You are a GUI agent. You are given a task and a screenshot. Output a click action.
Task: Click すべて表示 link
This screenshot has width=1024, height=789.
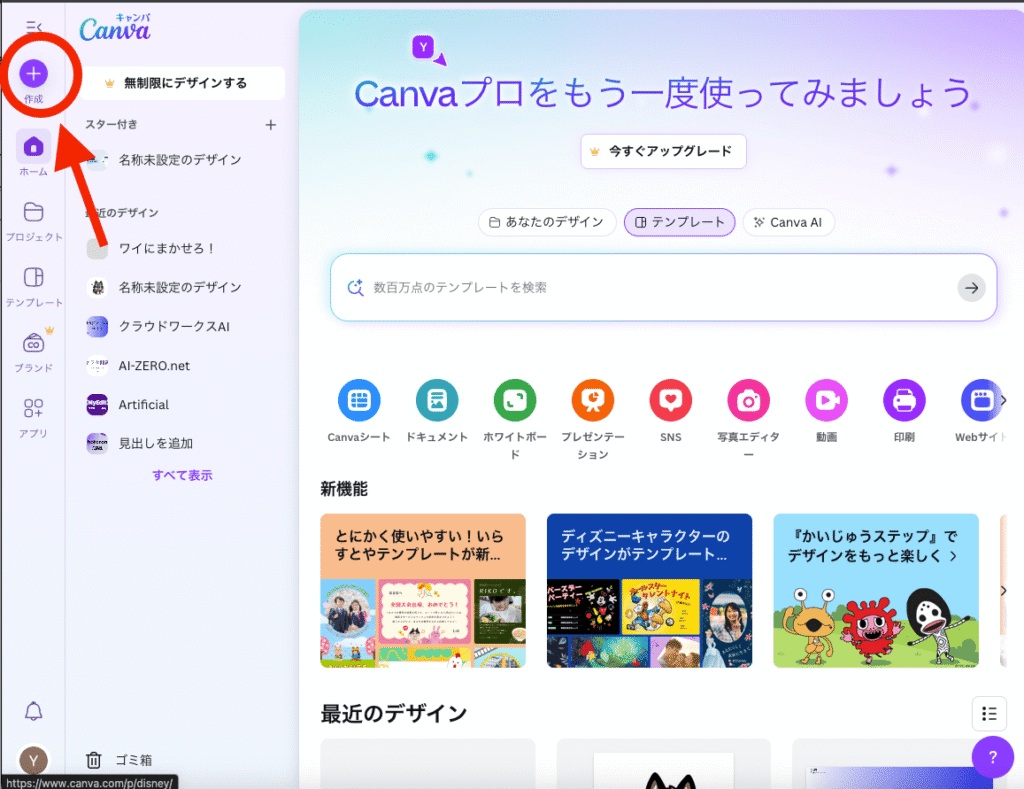click(x=182, y=475)
